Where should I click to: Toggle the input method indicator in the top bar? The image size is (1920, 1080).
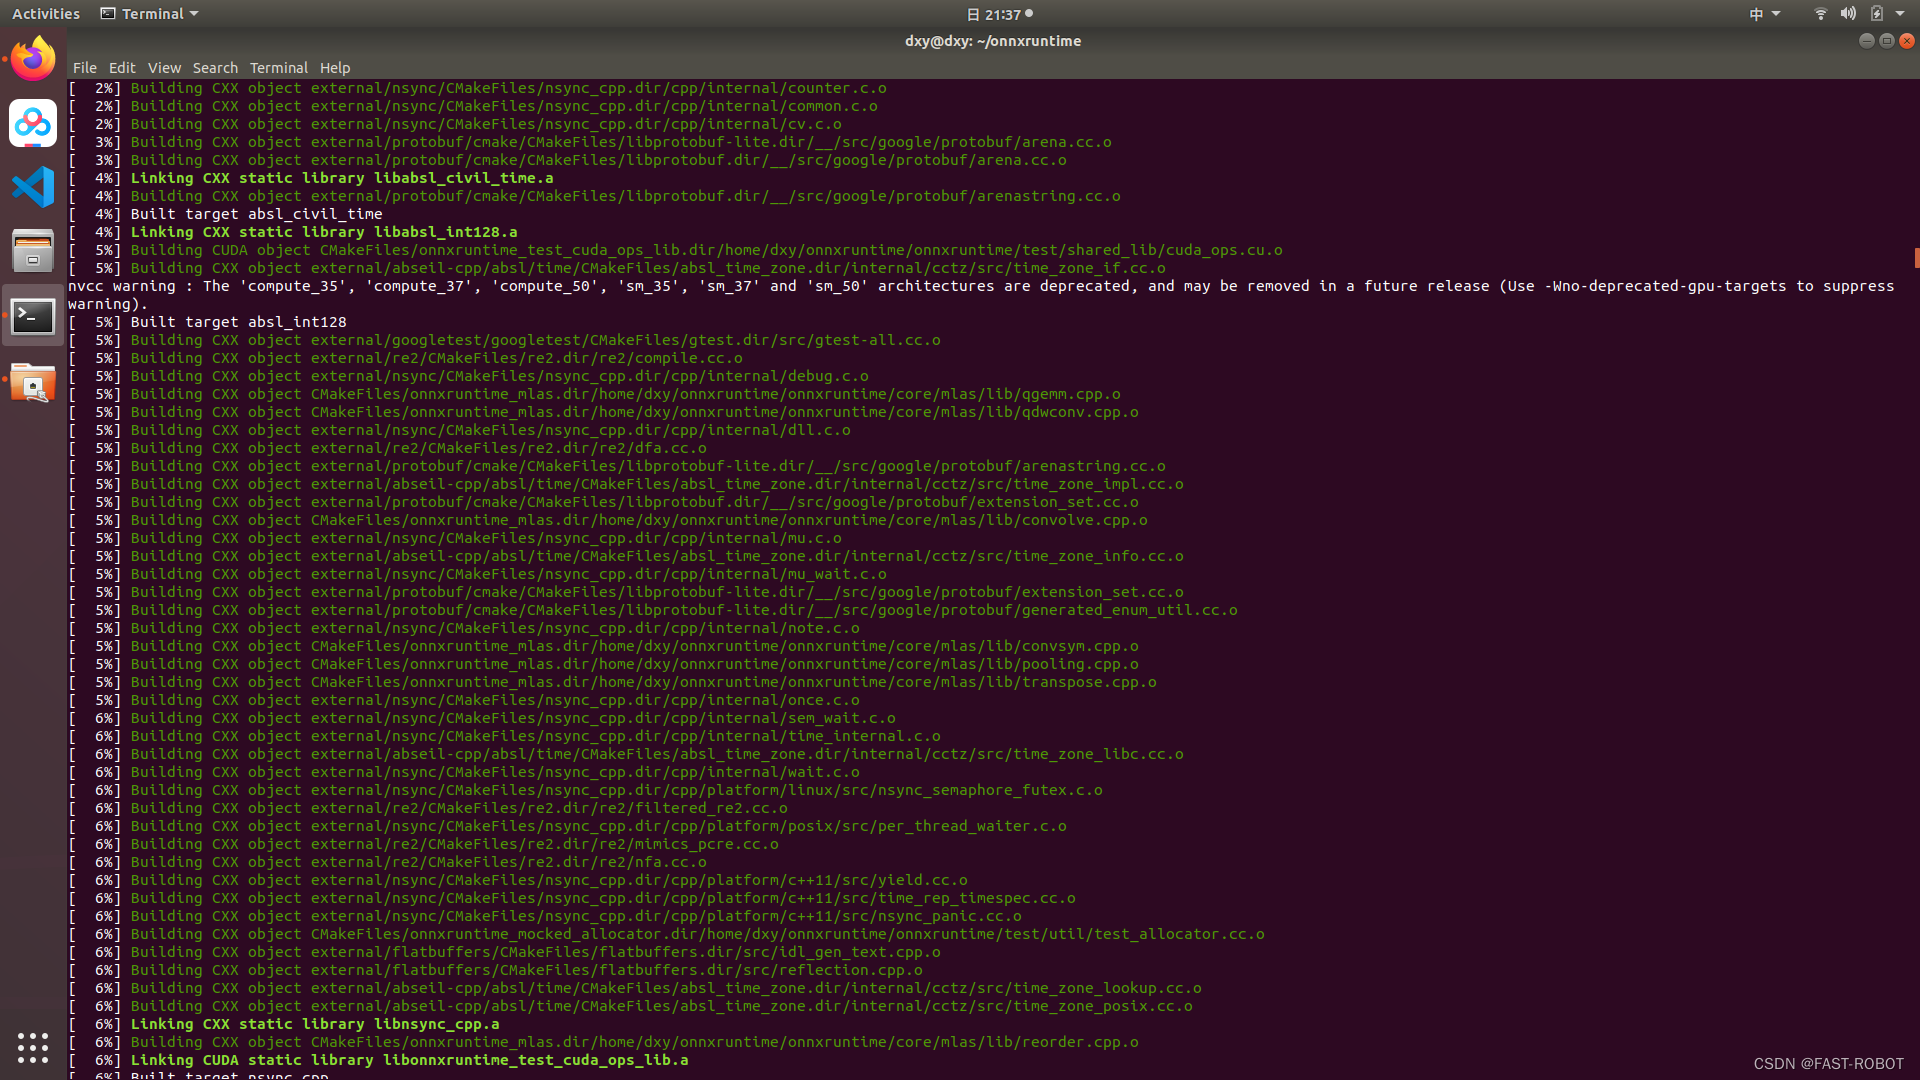click(1757, 13)
